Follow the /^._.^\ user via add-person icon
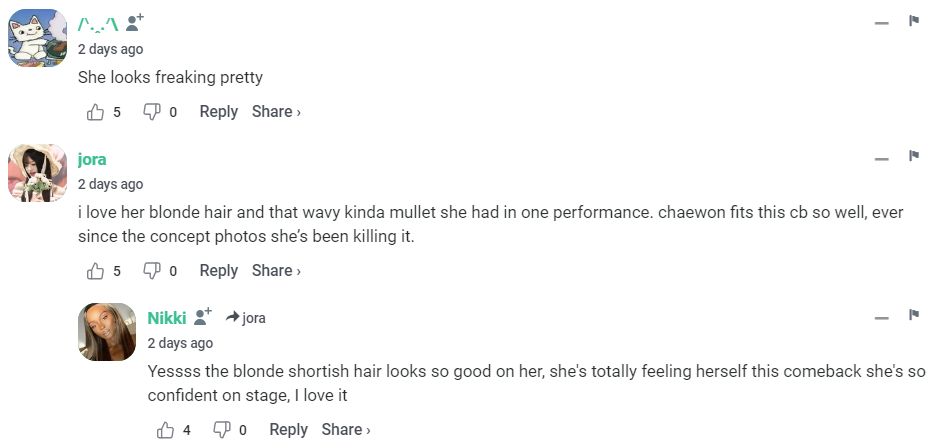Screen dimensions: 937x448 coord(135,21)
